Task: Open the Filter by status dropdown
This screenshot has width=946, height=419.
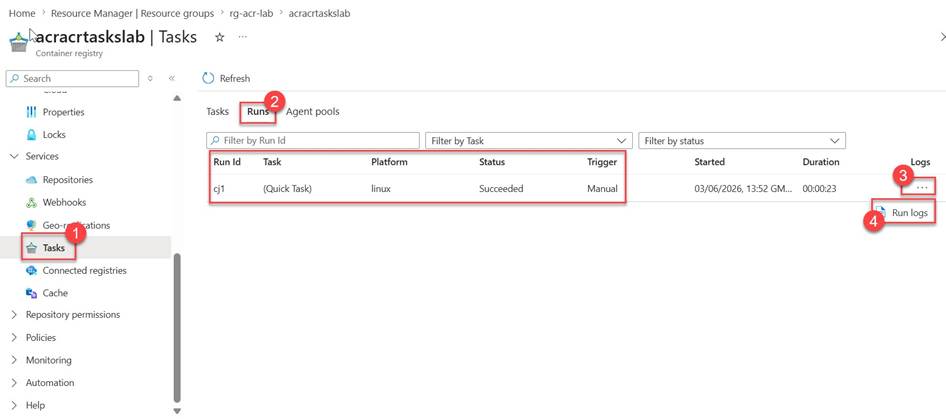Action: 742,141
